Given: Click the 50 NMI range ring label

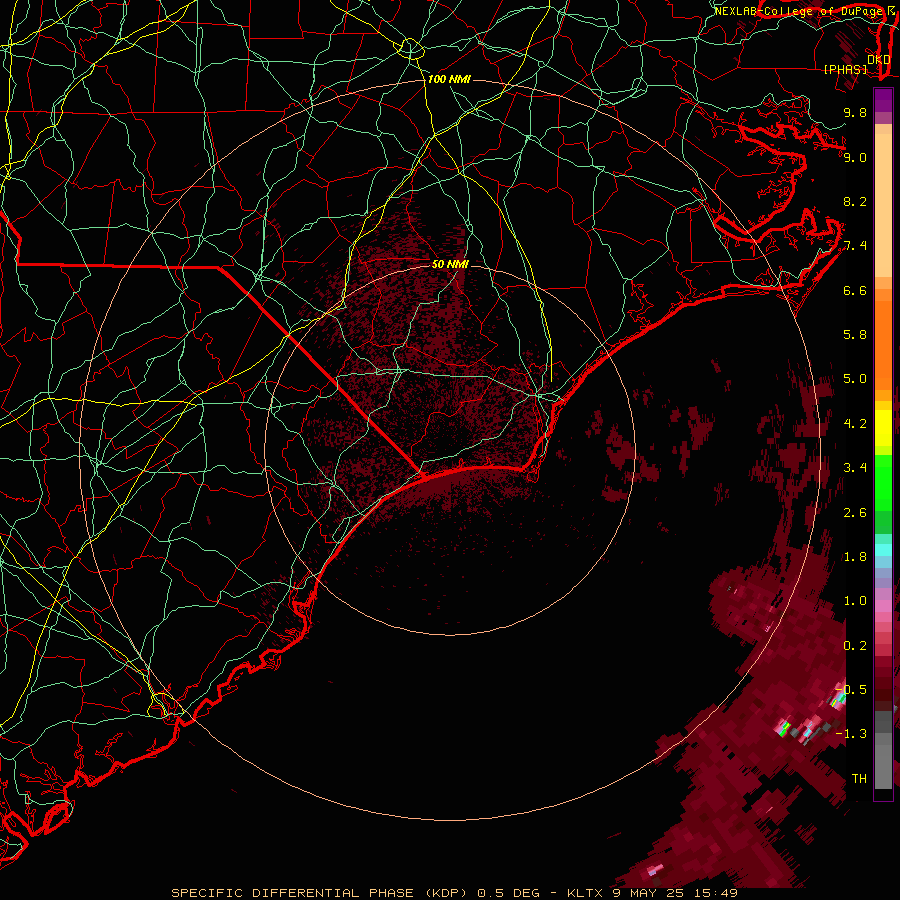Looking at the screenshot, I should coord(450,264).
